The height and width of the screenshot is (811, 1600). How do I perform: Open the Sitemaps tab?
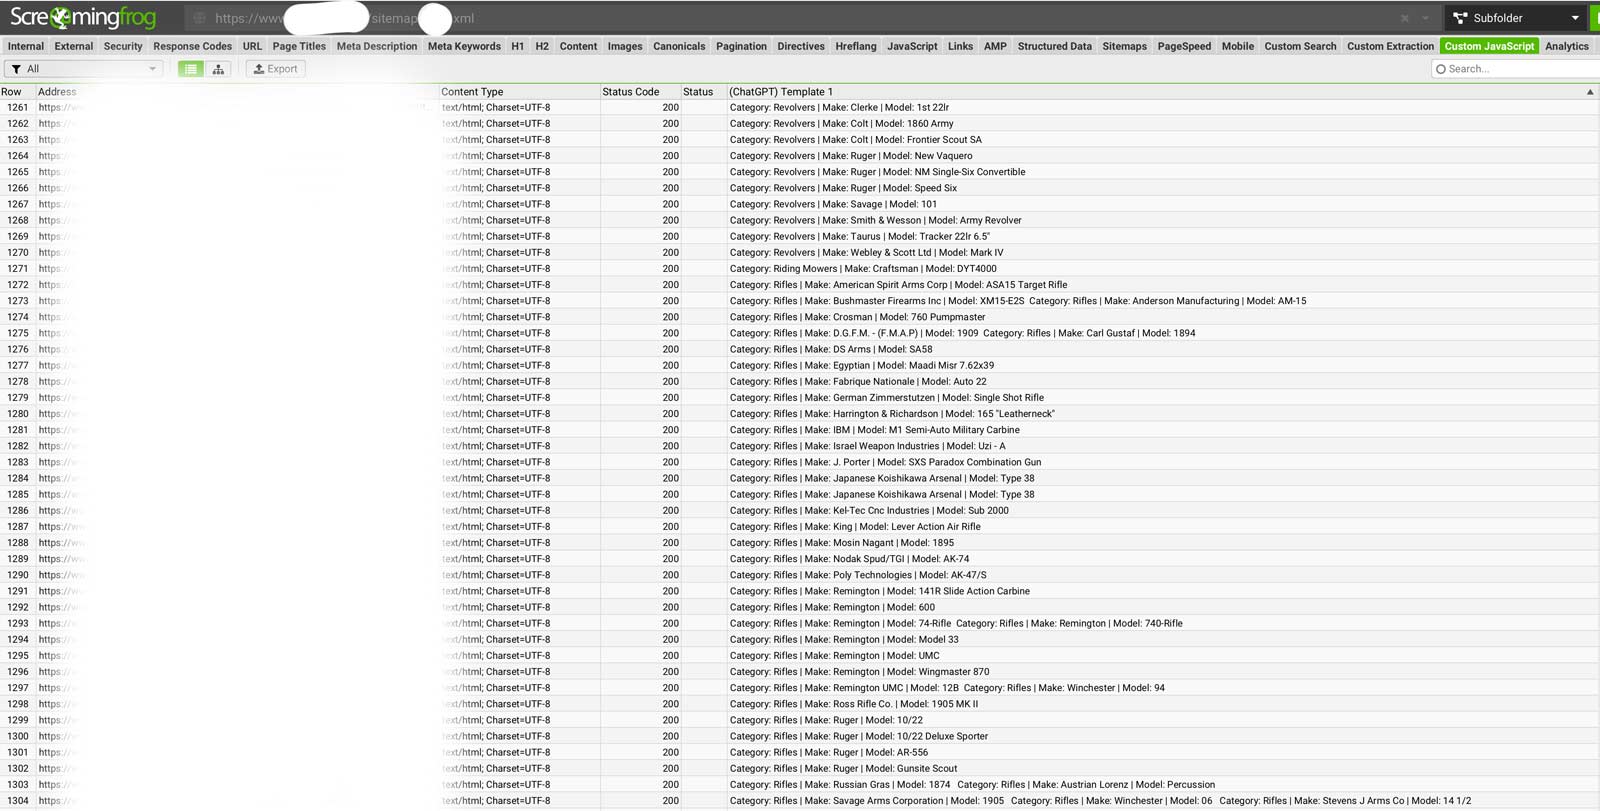pyautogui.click(x=1124, y=46)
